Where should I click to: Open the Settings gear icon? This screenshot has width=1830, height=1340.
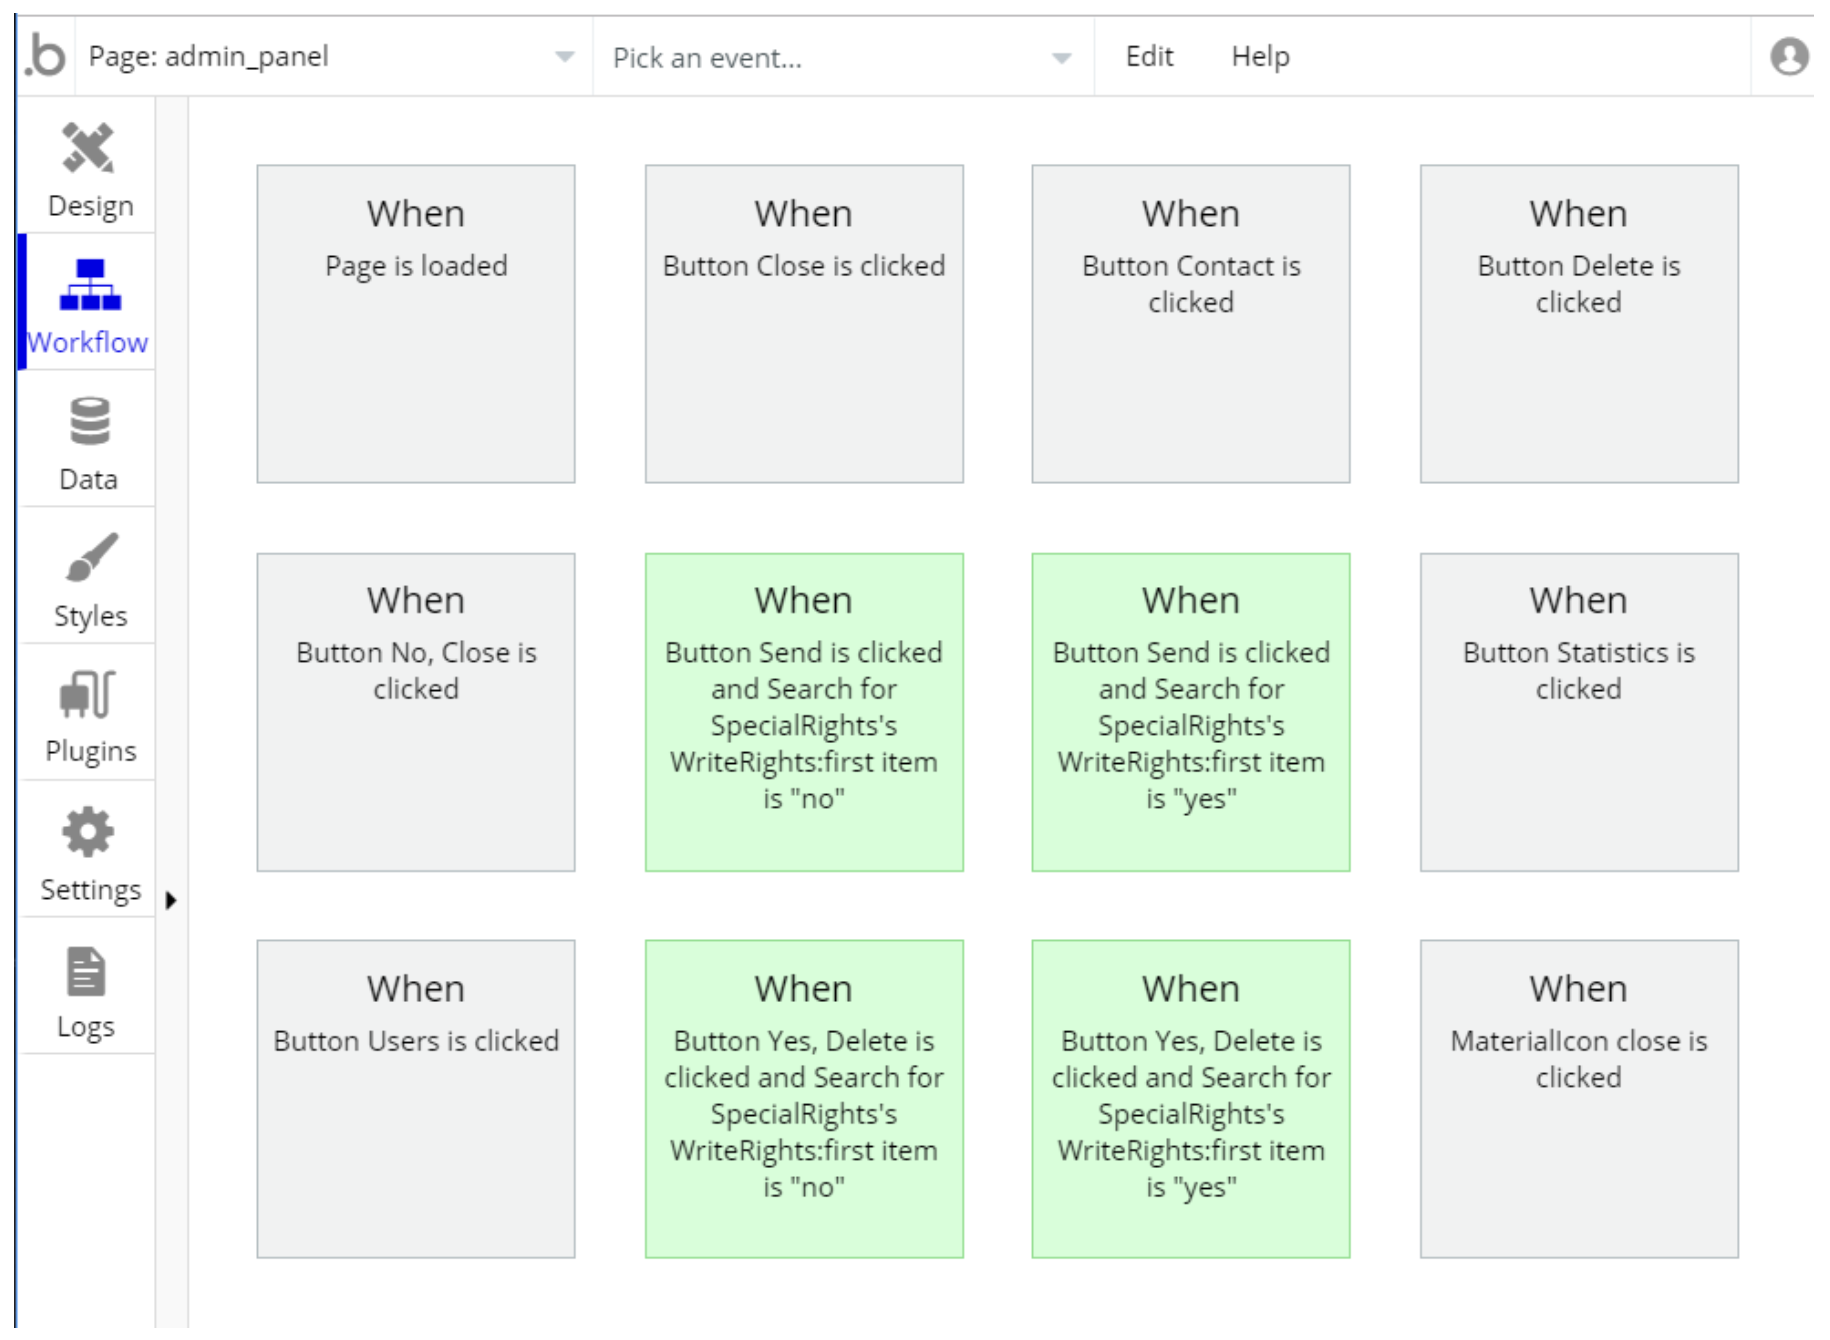pyautogui.click(x=89, y=832)
